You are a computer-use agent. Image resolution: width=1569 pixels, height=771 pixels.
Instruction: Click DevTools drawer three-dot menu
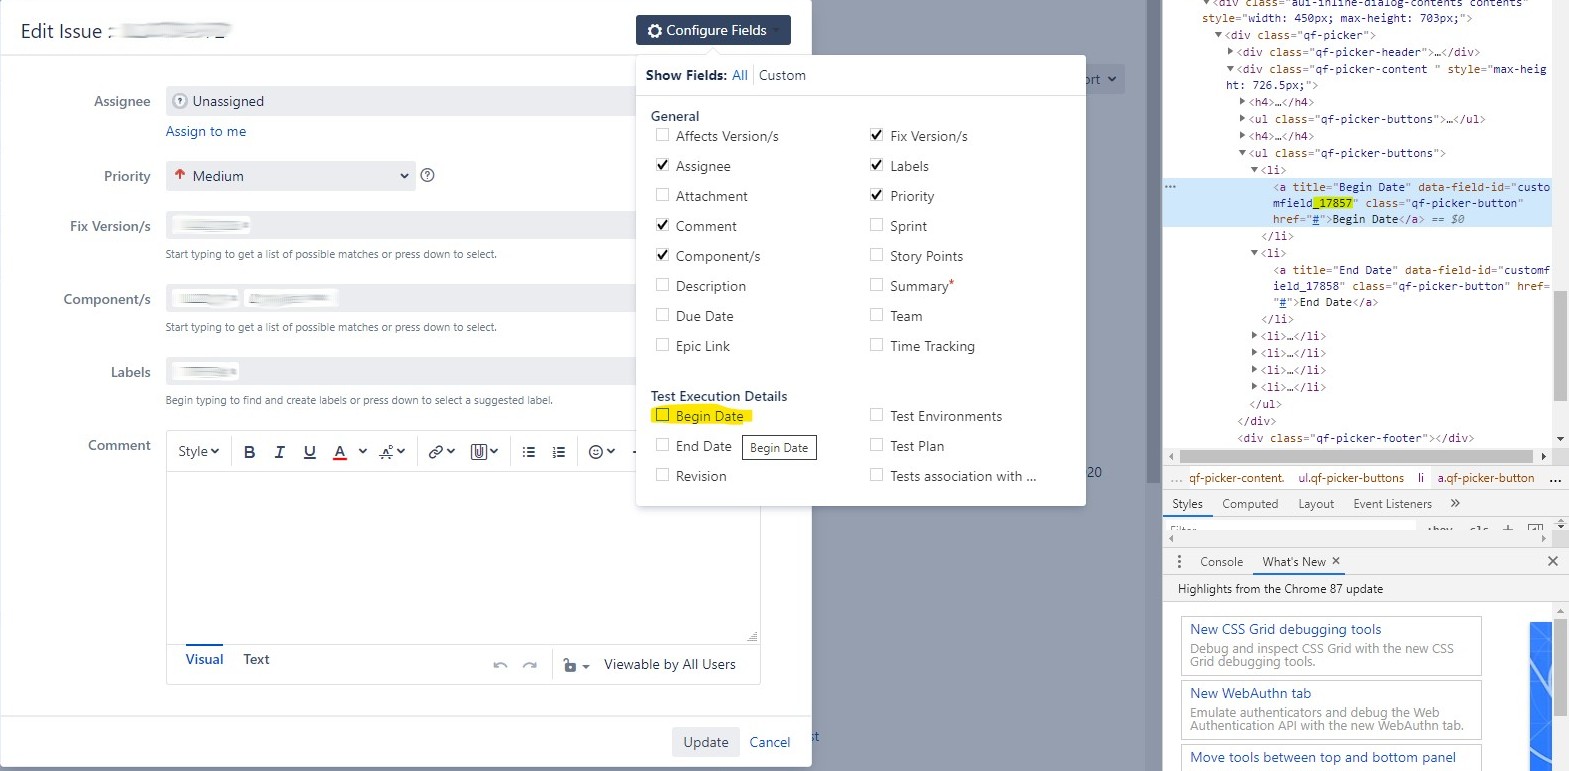tap(1179, 562)
